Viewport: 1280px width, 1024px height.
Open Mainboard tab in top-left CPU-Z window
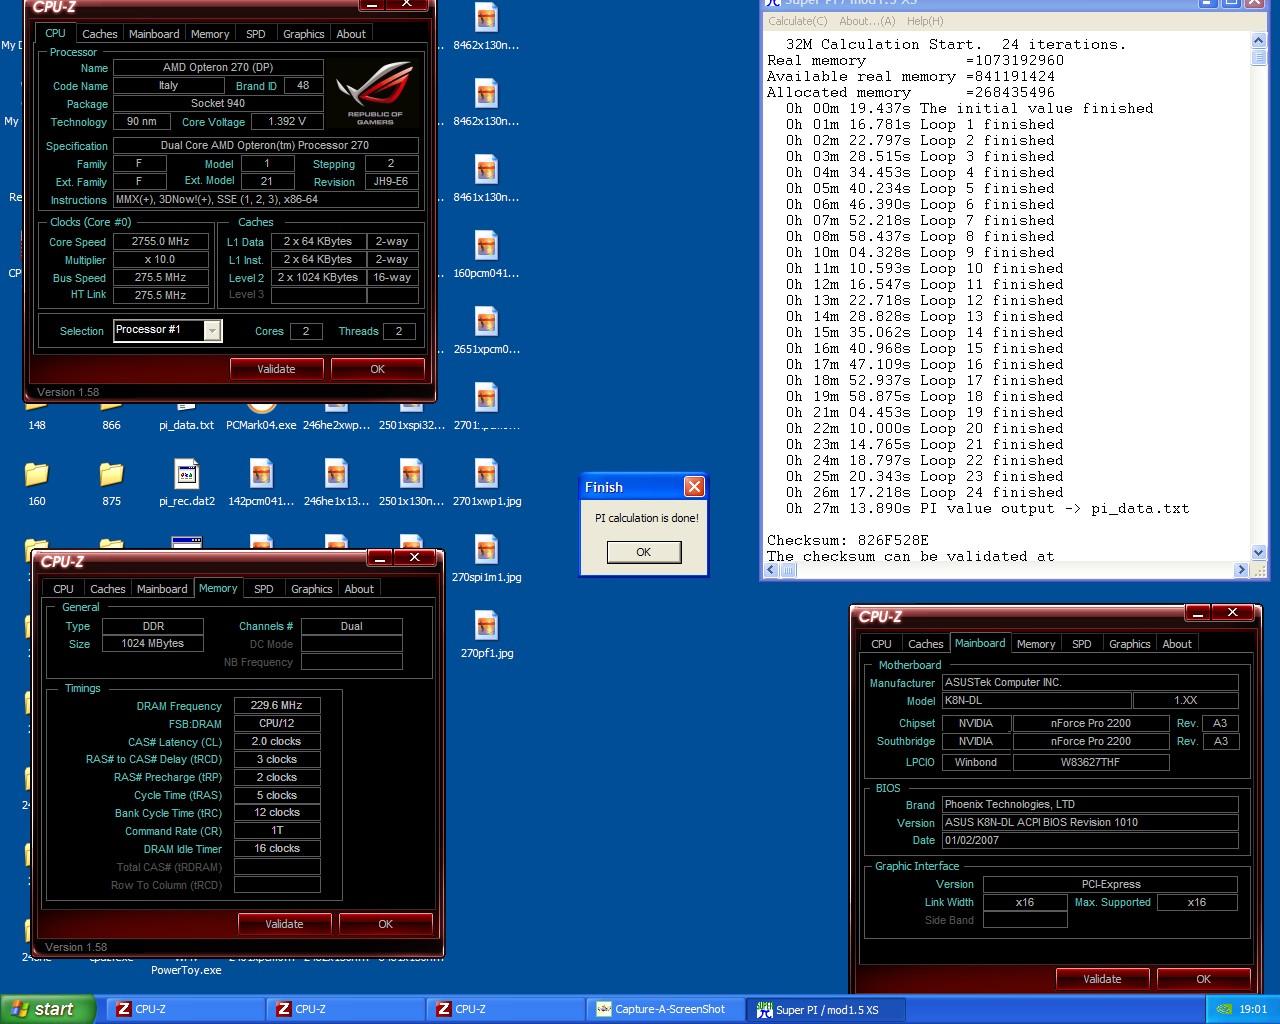154,34
